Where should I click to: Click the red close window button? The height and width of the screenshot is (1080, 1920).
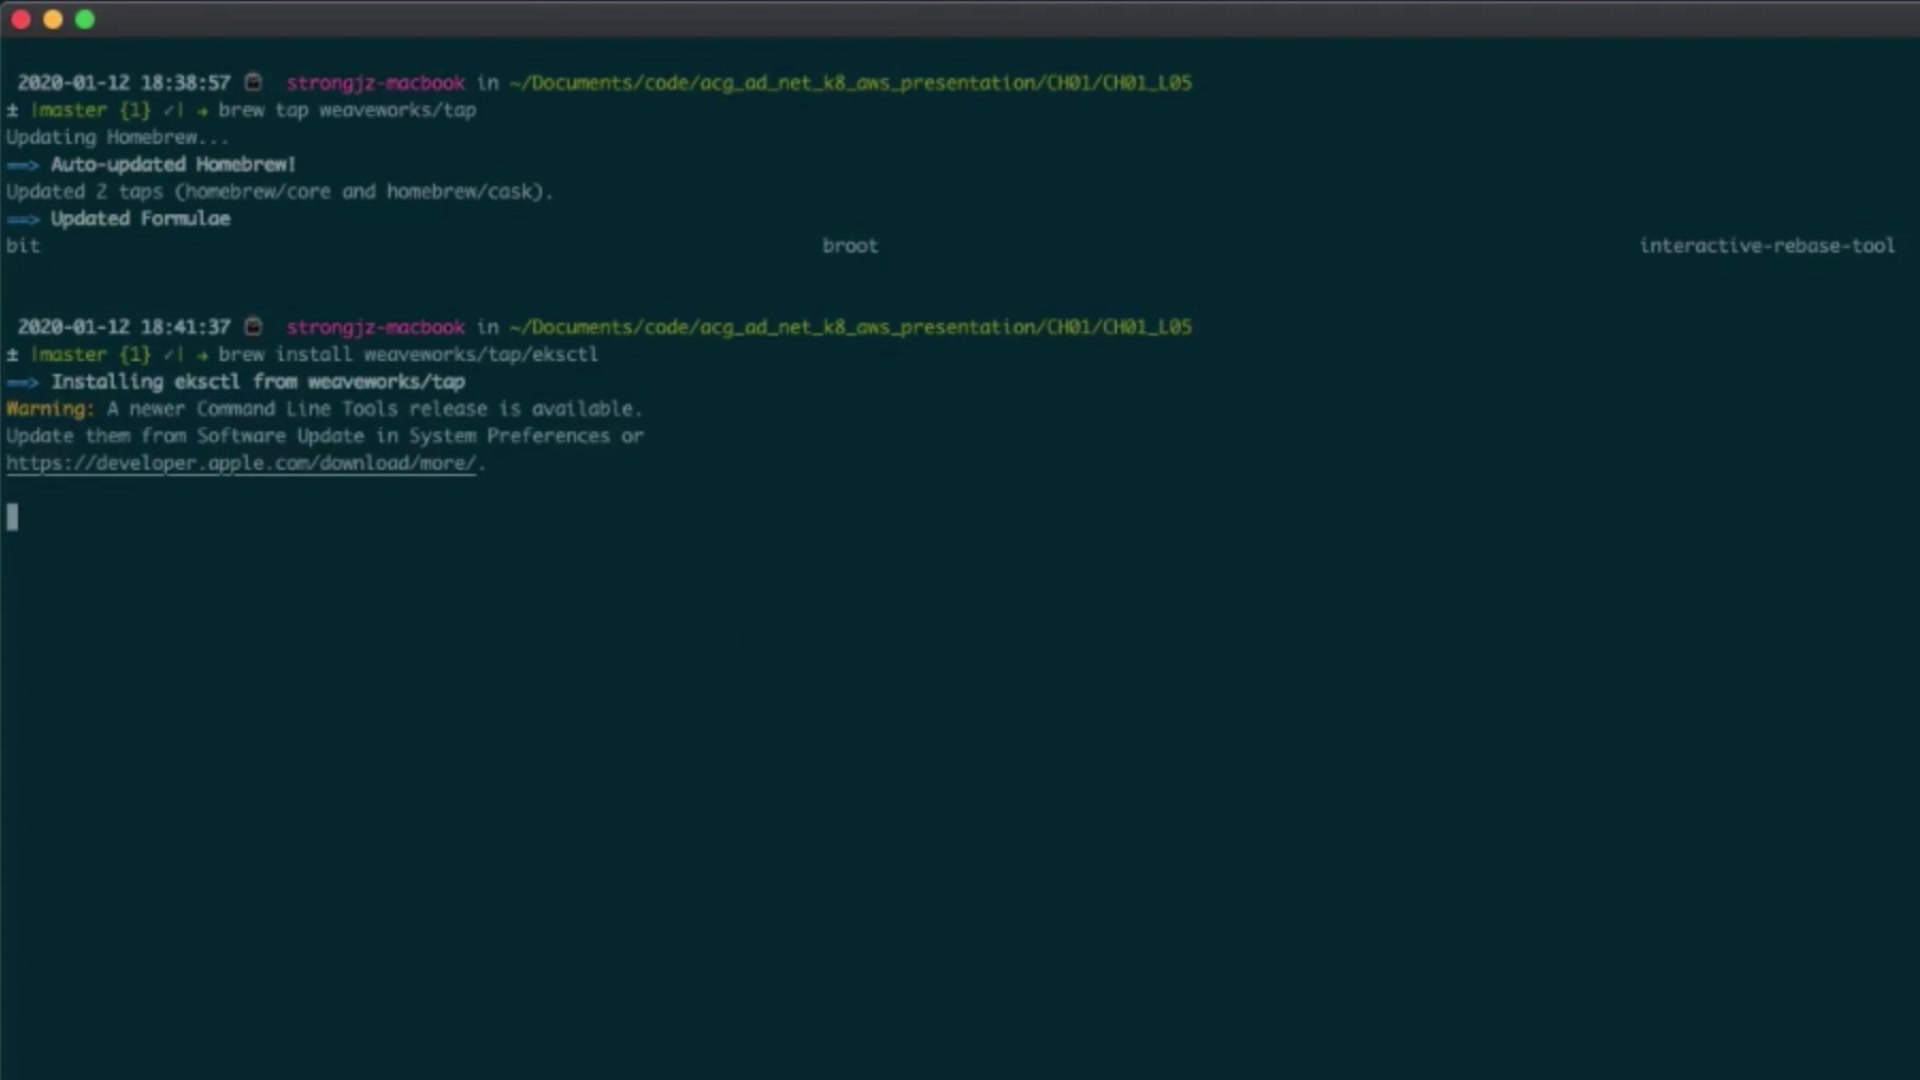point(21,19)
